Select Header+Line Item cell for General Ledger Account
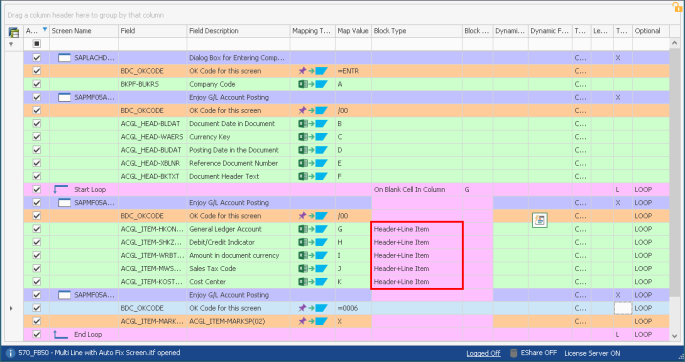Screen dimensions: 685x362 tap(417, 229)
